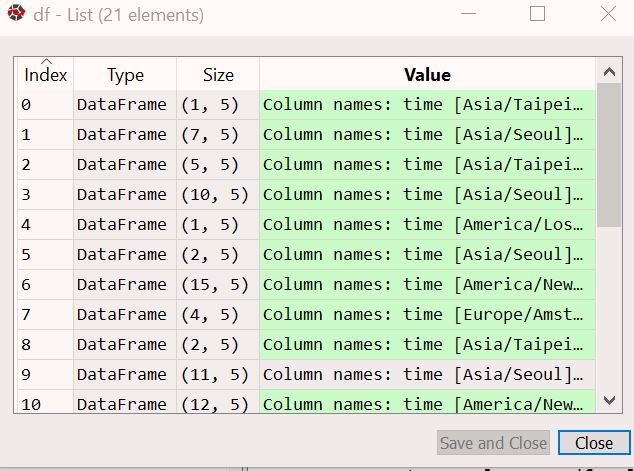Sort list by the Size column header
The image size is (634, 471).
pos(218,75)
